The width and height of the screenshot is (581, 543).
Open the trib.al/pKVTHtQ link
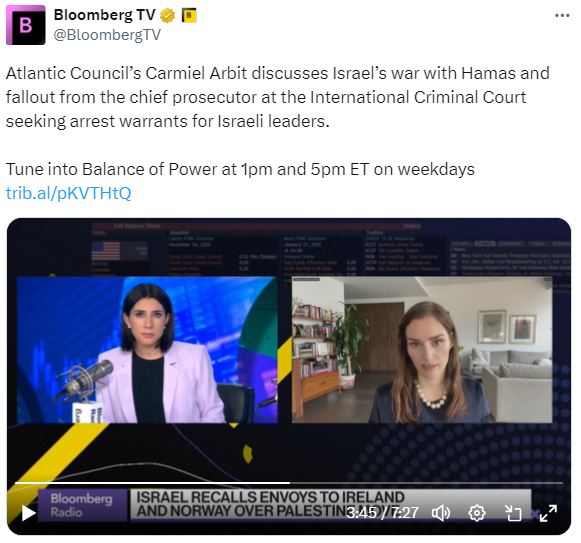point(69,193)
